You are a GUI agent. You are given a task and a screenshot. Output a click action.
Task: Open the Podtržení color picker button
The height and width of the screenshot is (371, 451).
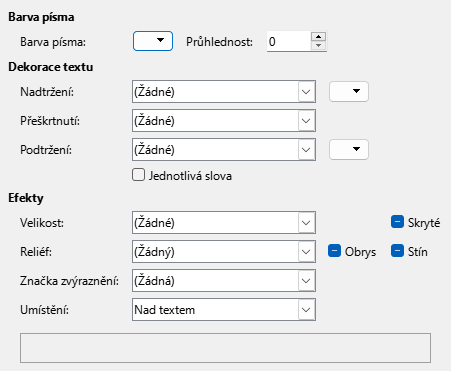point(349,149)
